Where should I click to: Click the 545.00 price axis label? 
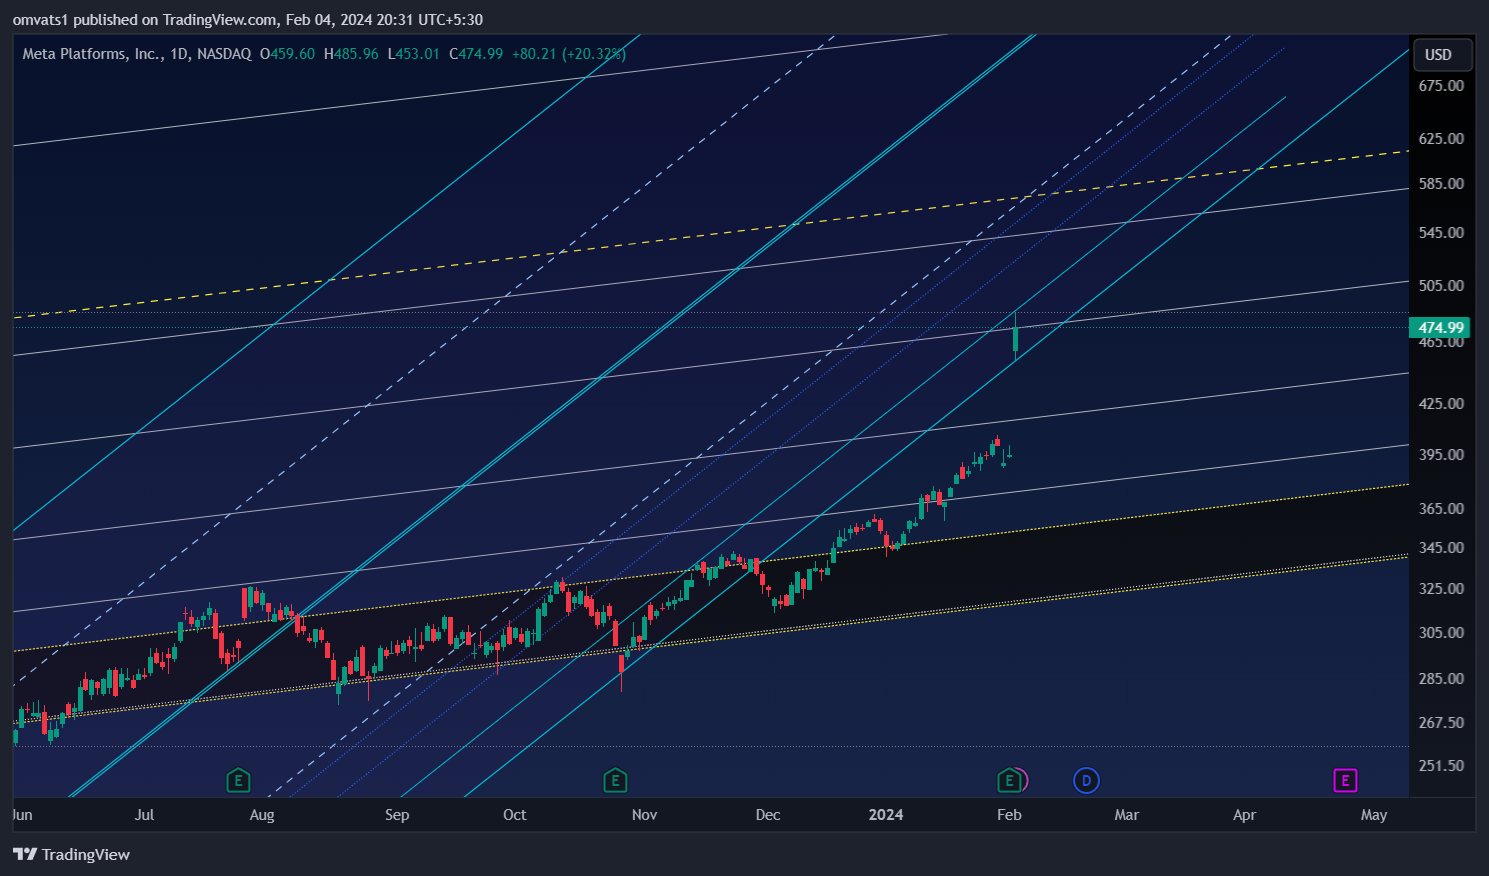[1441, 233]
